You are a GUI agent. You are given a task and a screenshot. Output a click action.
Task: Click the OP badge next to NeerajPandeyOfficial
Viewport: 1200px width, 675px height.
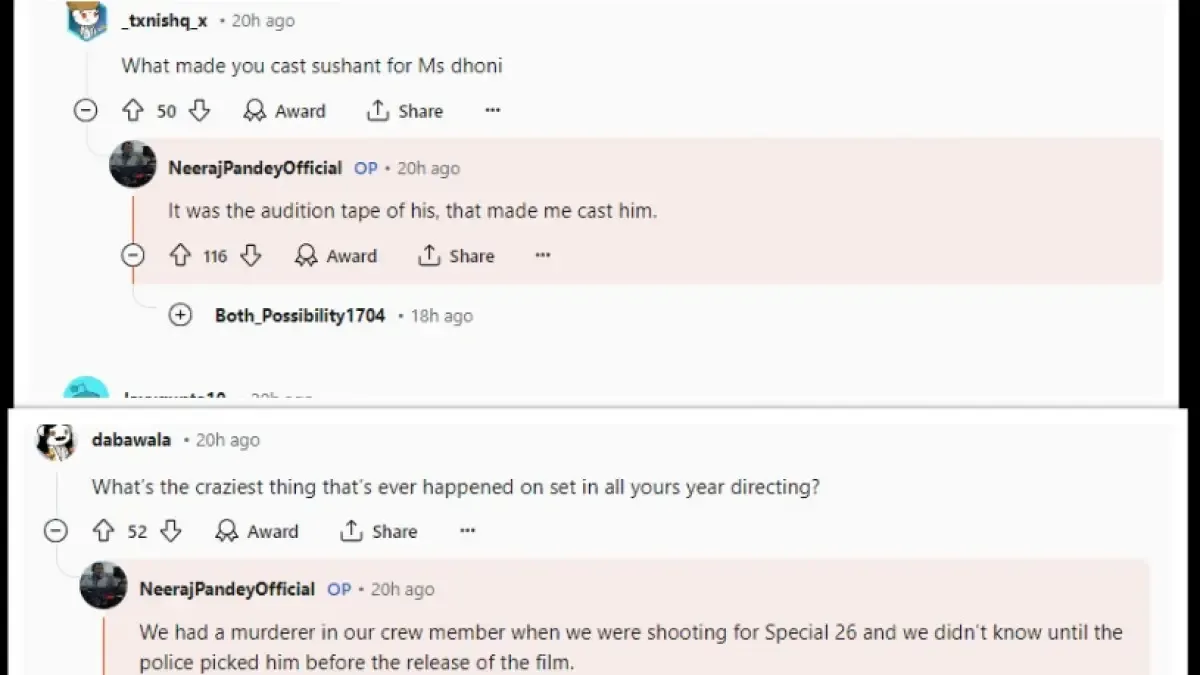pyautogui.click(x=366, y=168)
